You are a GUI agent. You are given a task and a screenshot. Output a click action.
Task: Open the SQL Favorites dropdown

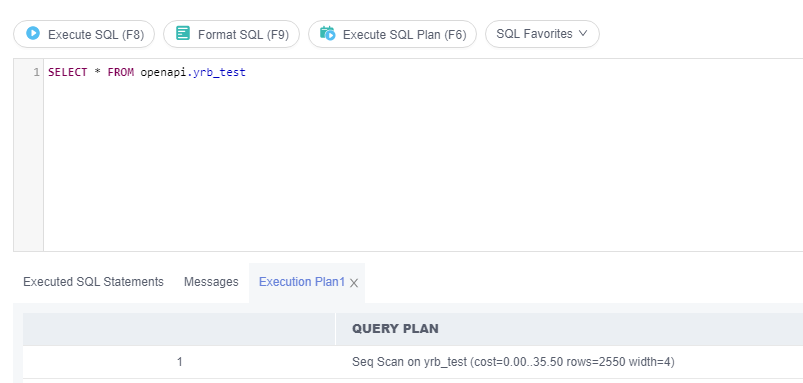point(542,34)
